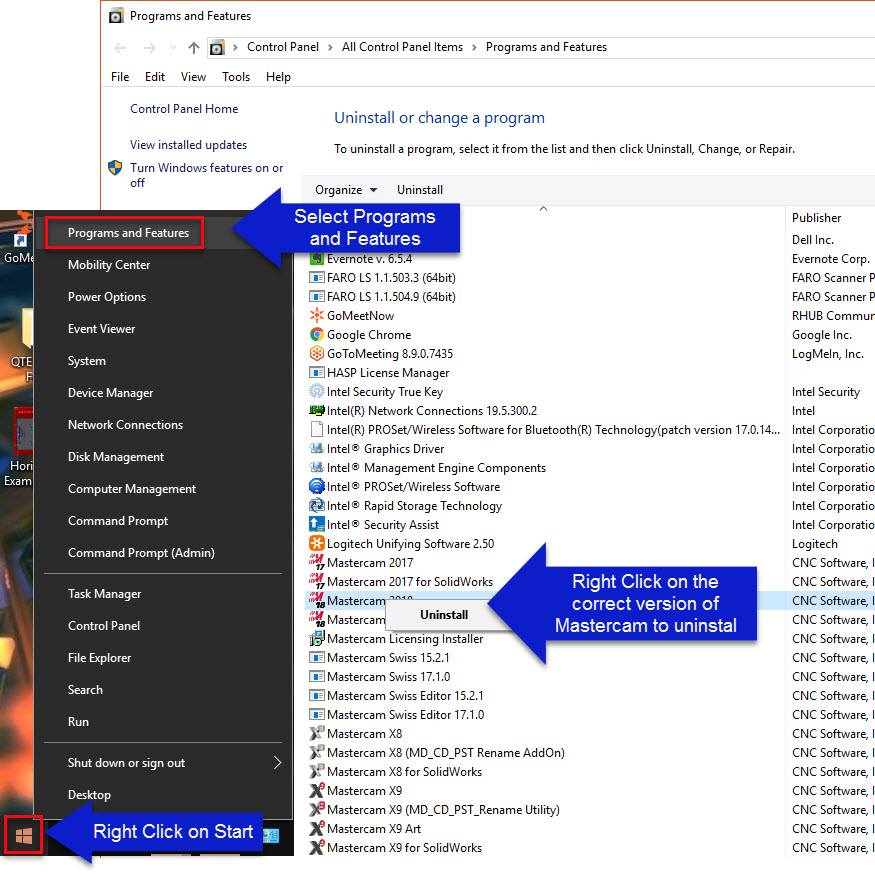Viewport: 875px width, 875px height.
Task: Open the Control Panel Home link
Action: 184,109
